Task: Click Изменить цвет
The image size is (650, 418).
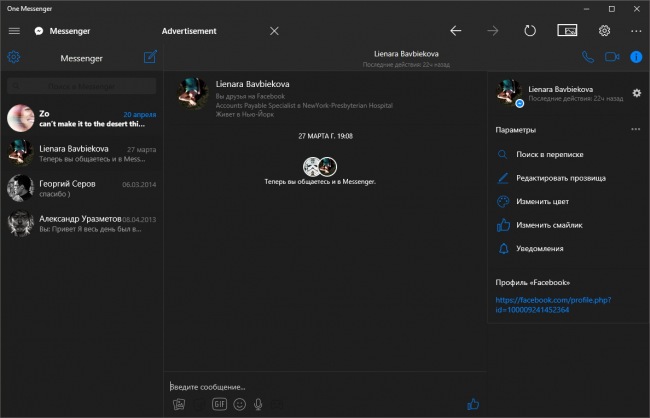Action: [x=542, y=202]
